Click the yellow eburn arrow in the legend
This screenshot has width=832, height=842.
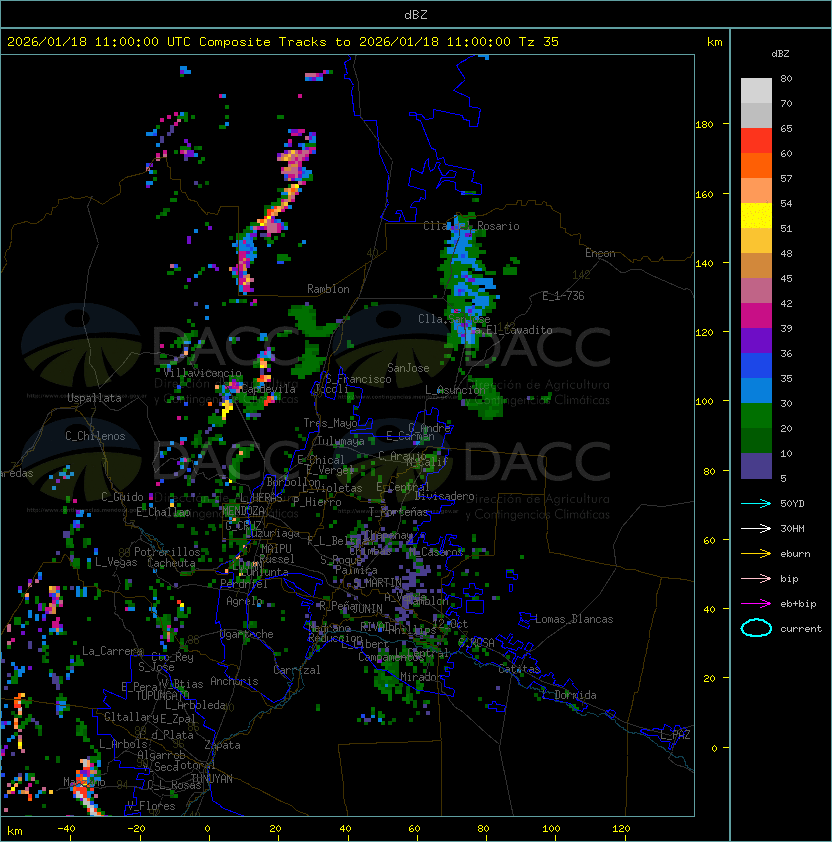point(756,554)
